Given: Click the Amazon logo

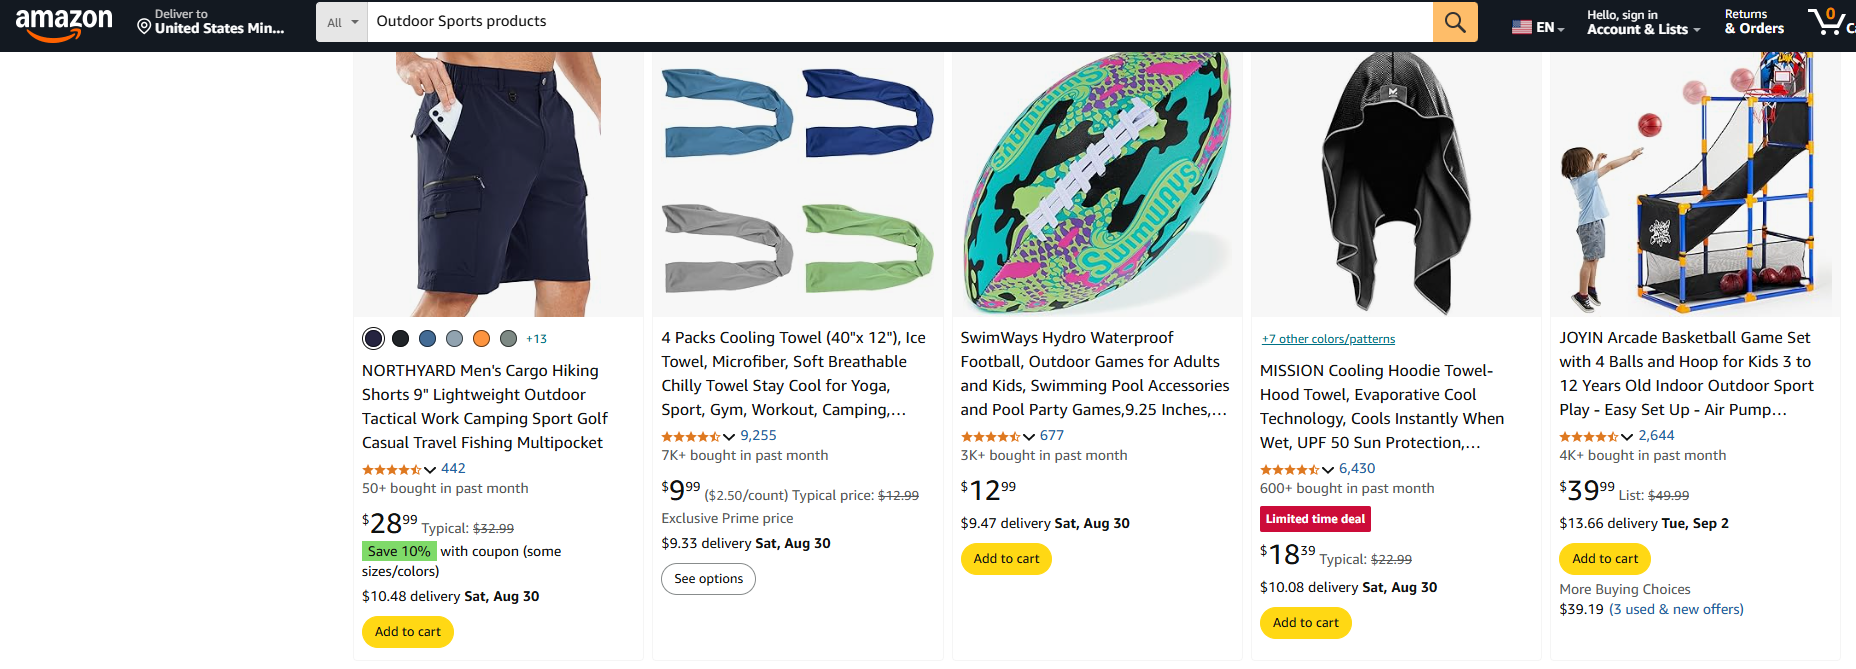Looking at the screenshot, I should 66,24.
